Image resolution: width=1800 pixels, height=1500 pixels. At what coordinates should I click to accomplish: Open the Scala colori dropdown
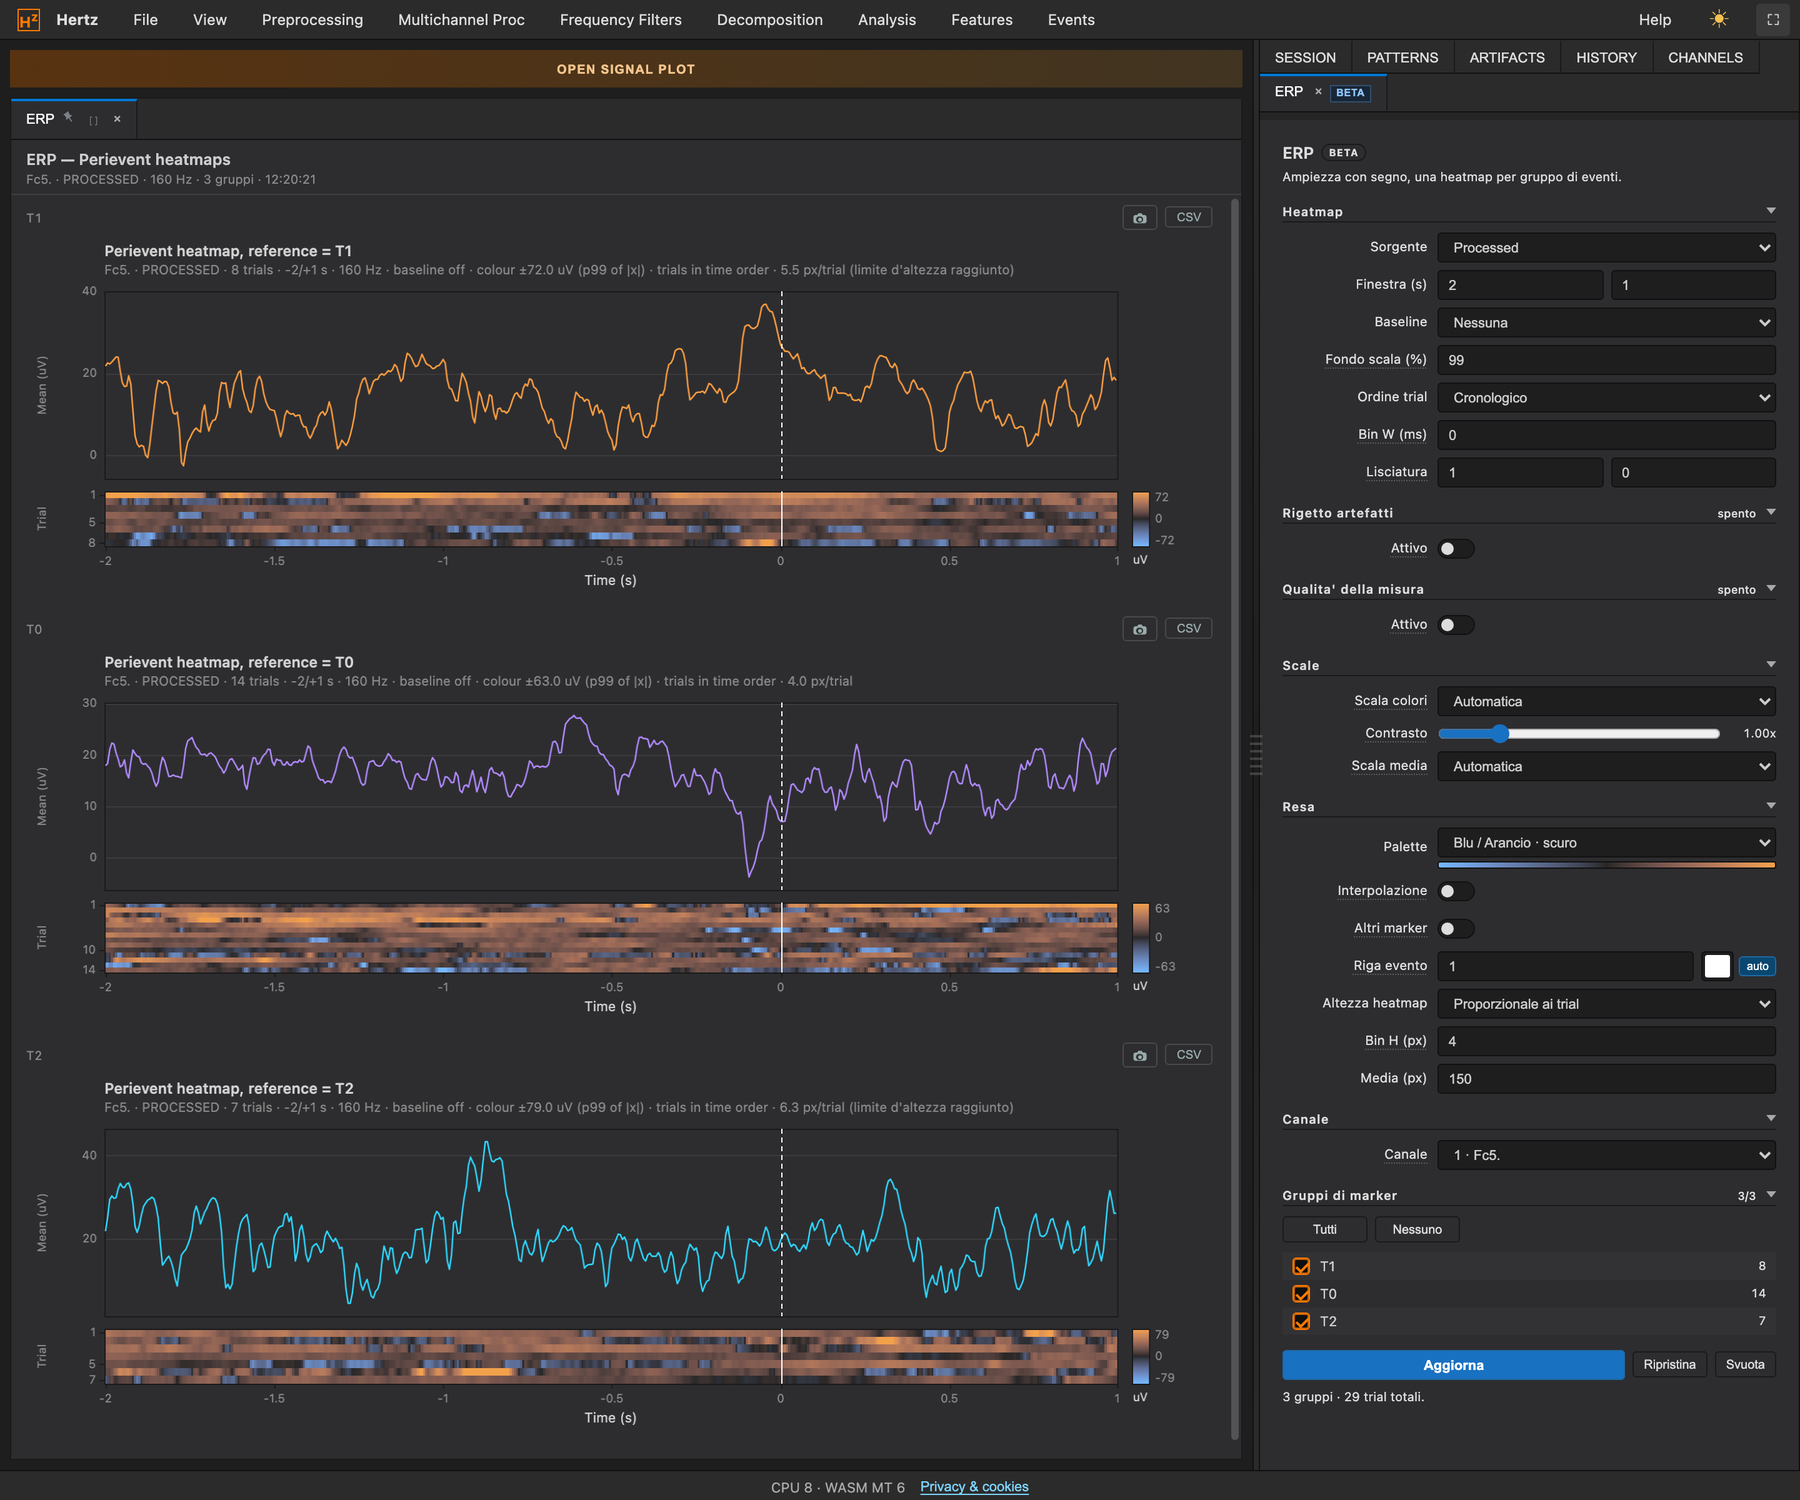(x=1606, y=701)
